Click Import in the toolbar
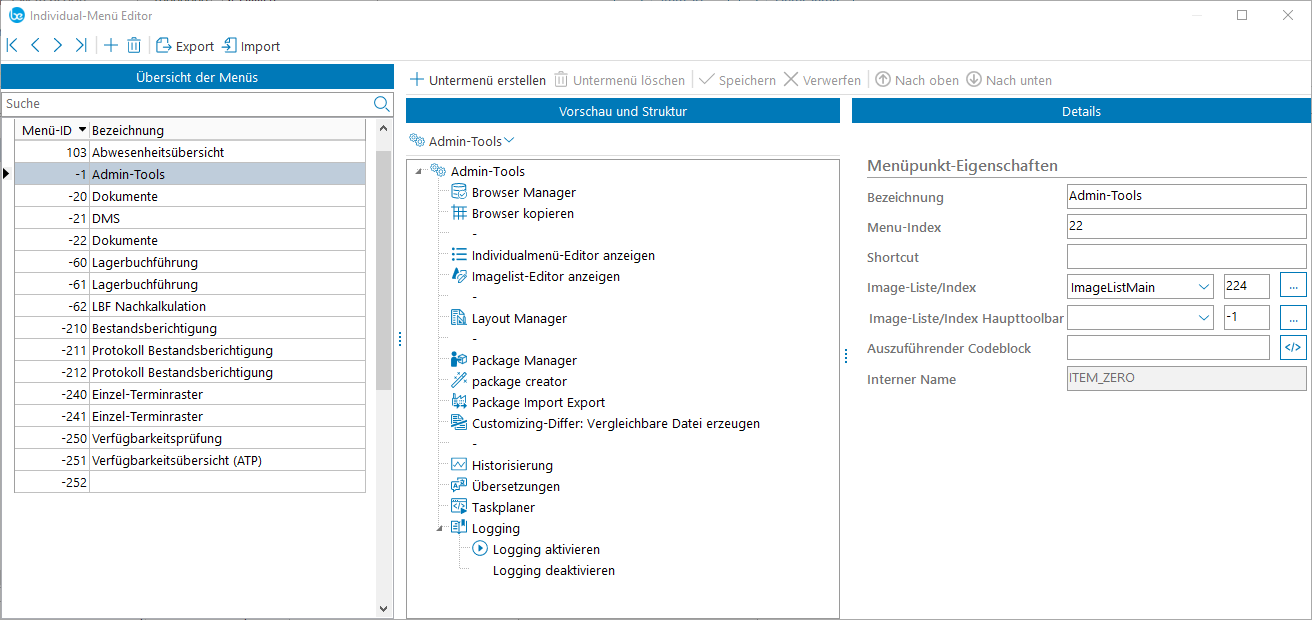The height and width of the screenshot is (620, 1312). pyautogui.click(x=251, y=46)
